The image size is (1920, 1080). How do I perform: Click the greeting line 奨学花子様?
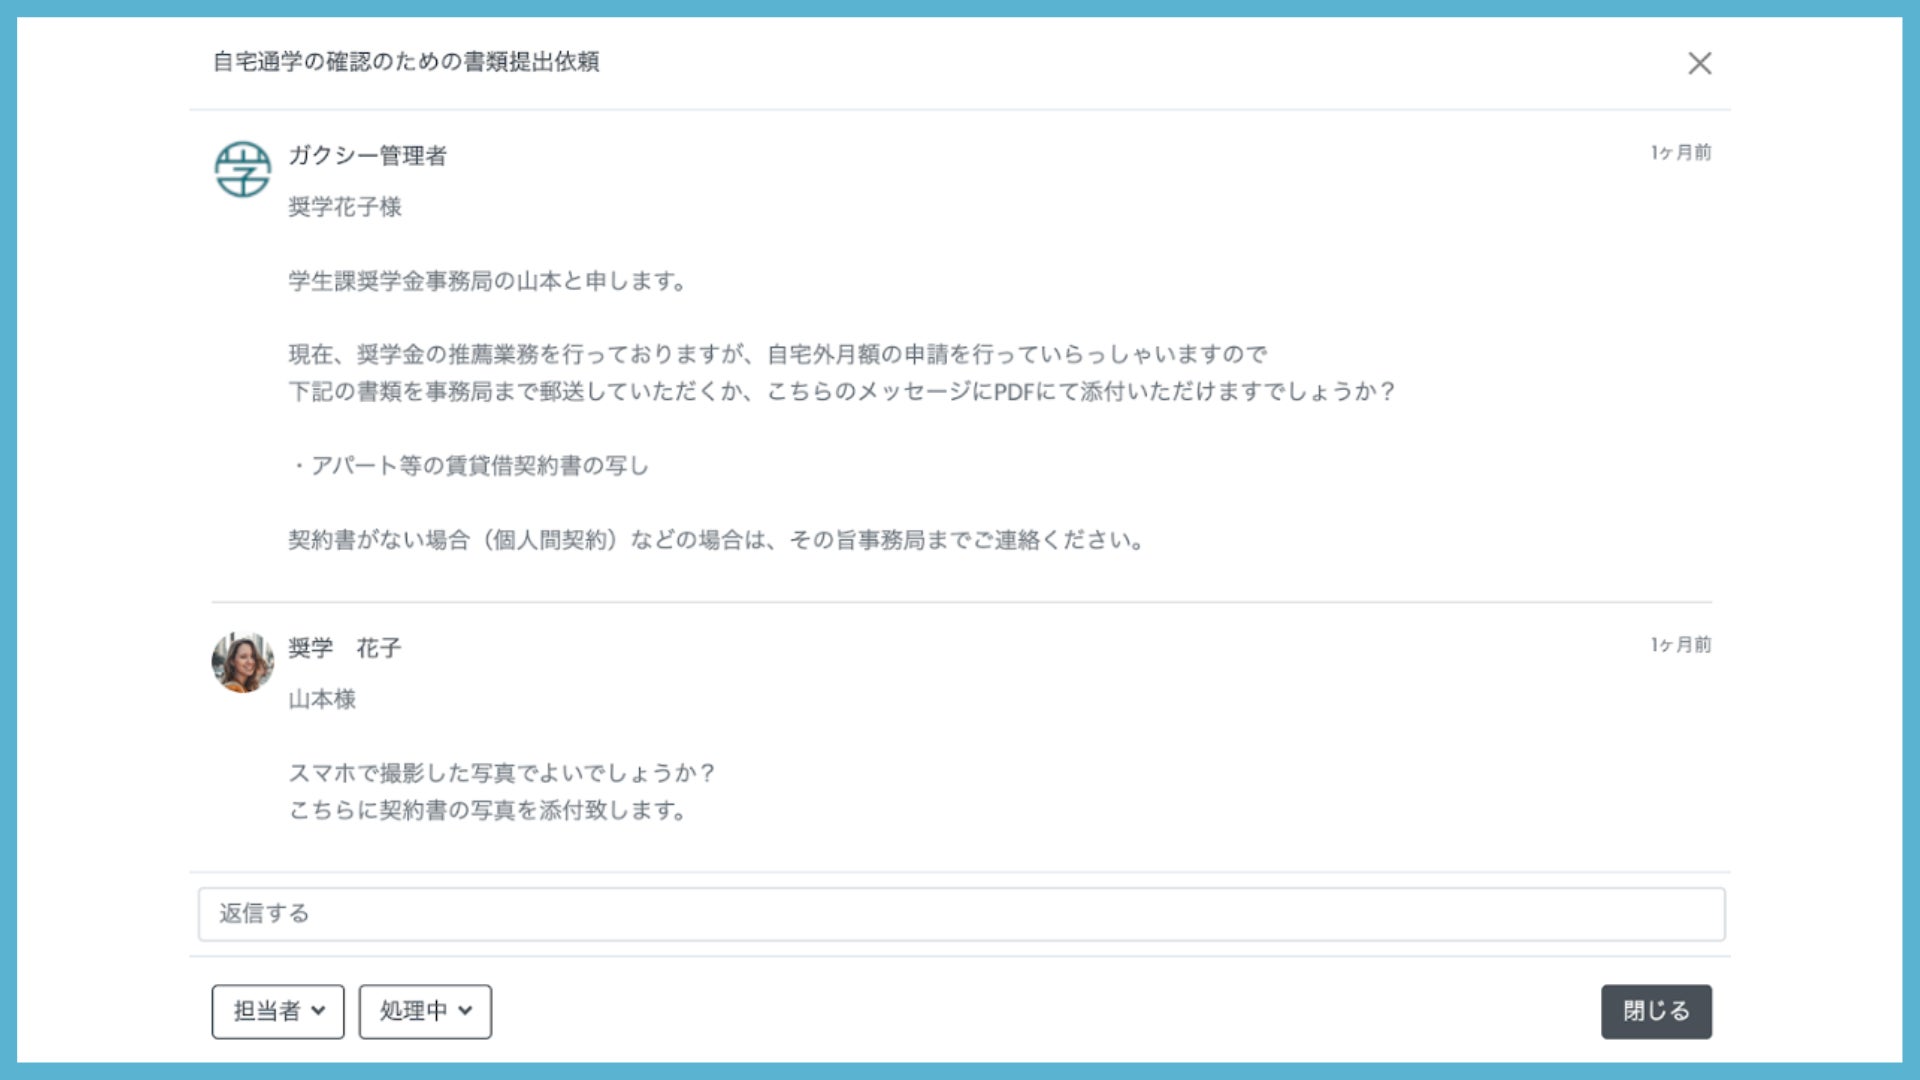coord(345,207)
